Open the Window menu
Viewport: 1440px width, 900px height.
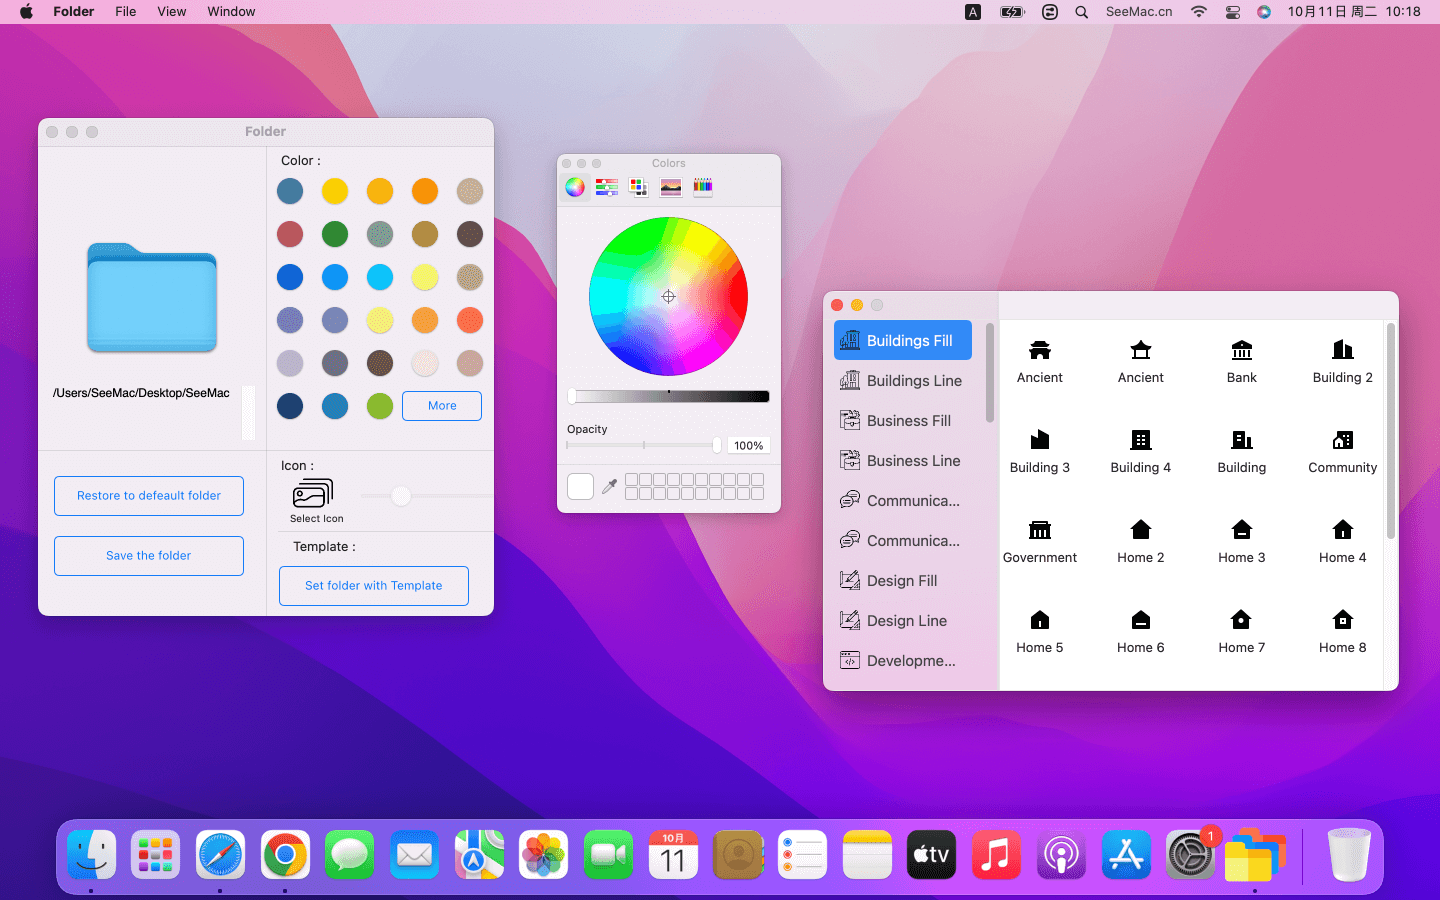[x=231, y=12]
